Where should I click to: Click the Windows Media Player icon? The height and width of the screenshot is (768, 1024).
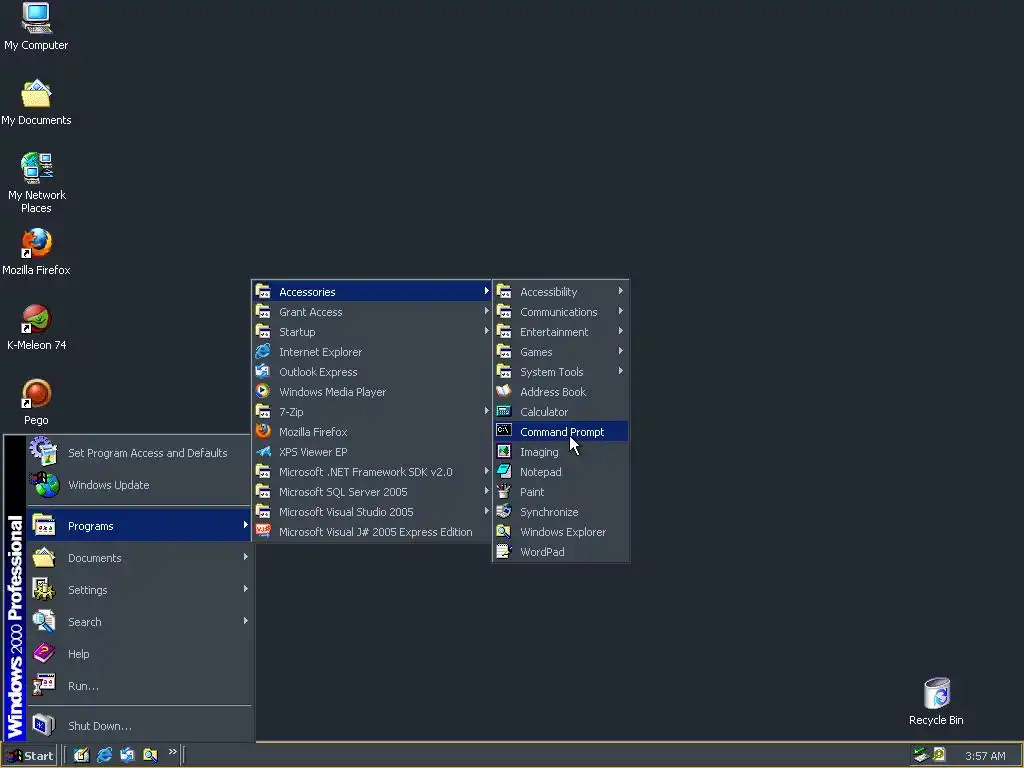click(x=263, y=391)
